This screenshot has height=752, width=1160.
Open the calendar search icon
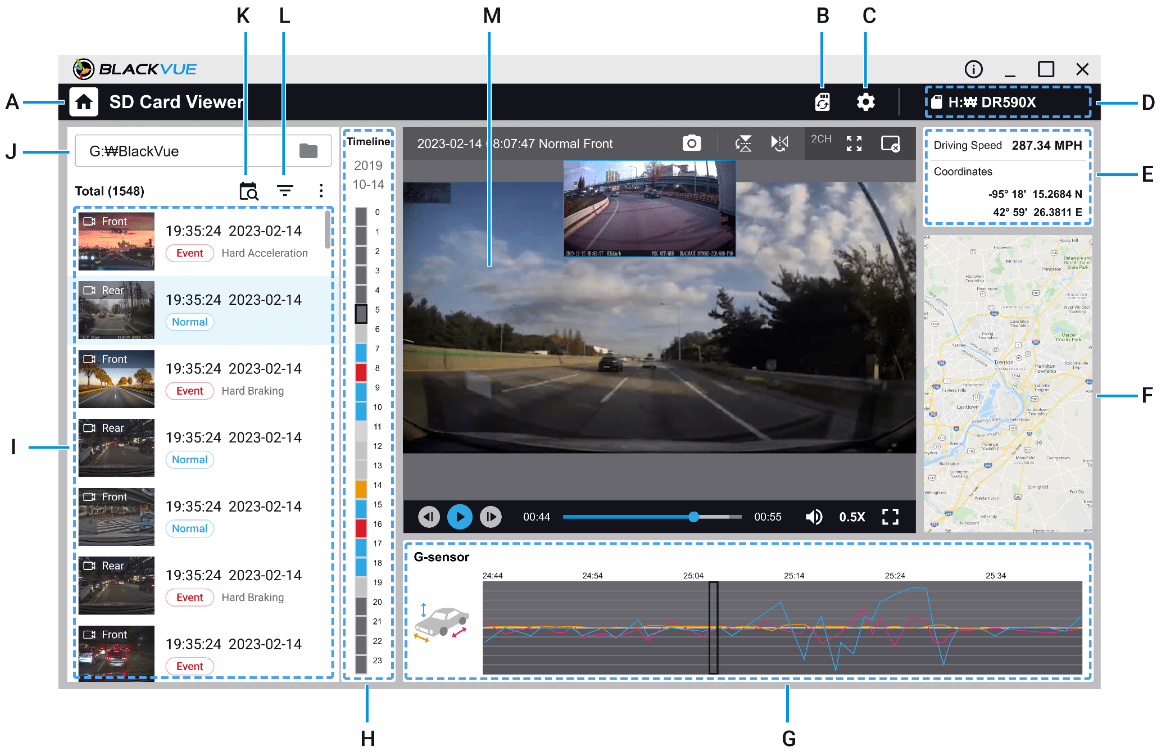(x=249, y=190)
